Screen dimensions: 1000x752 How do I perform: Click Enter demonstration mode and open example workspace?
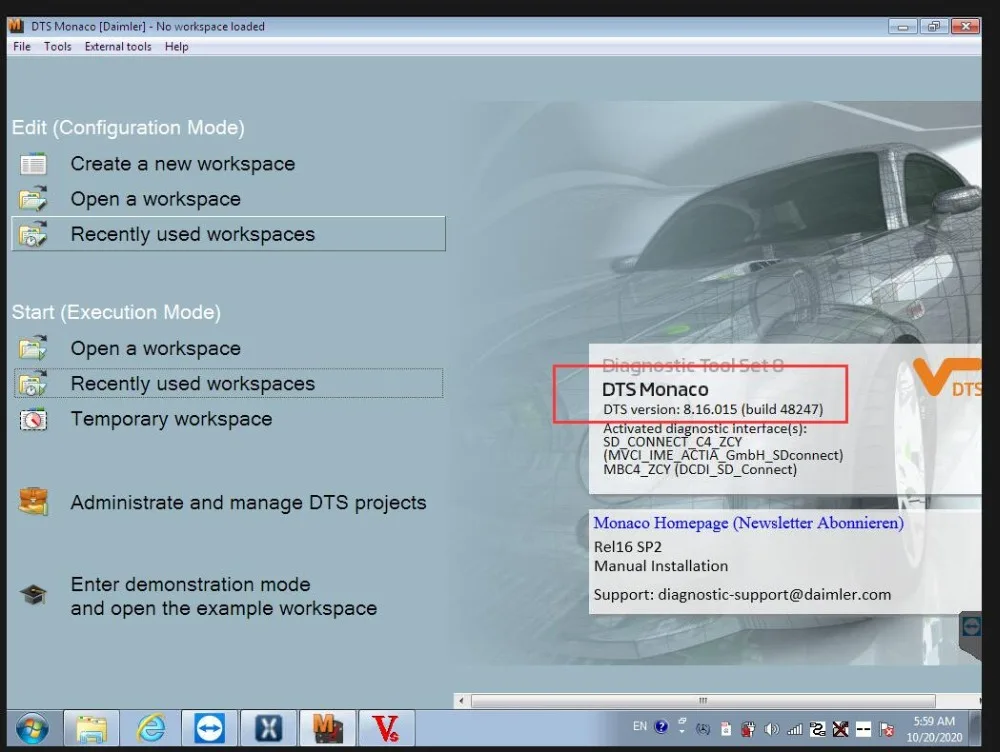coord(224,596)
